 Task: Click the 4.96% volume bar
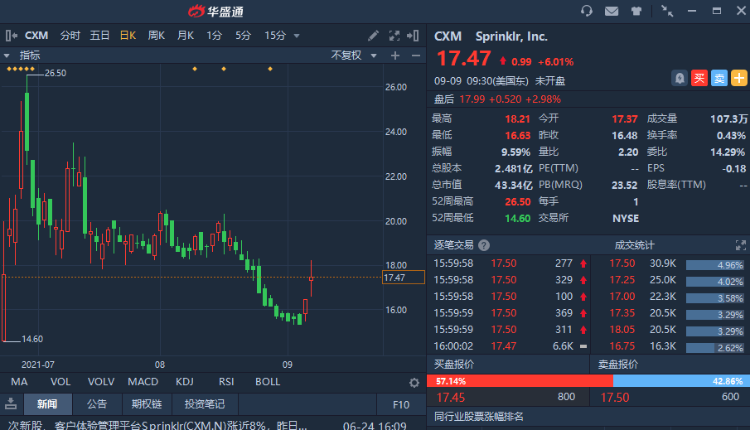715,265
